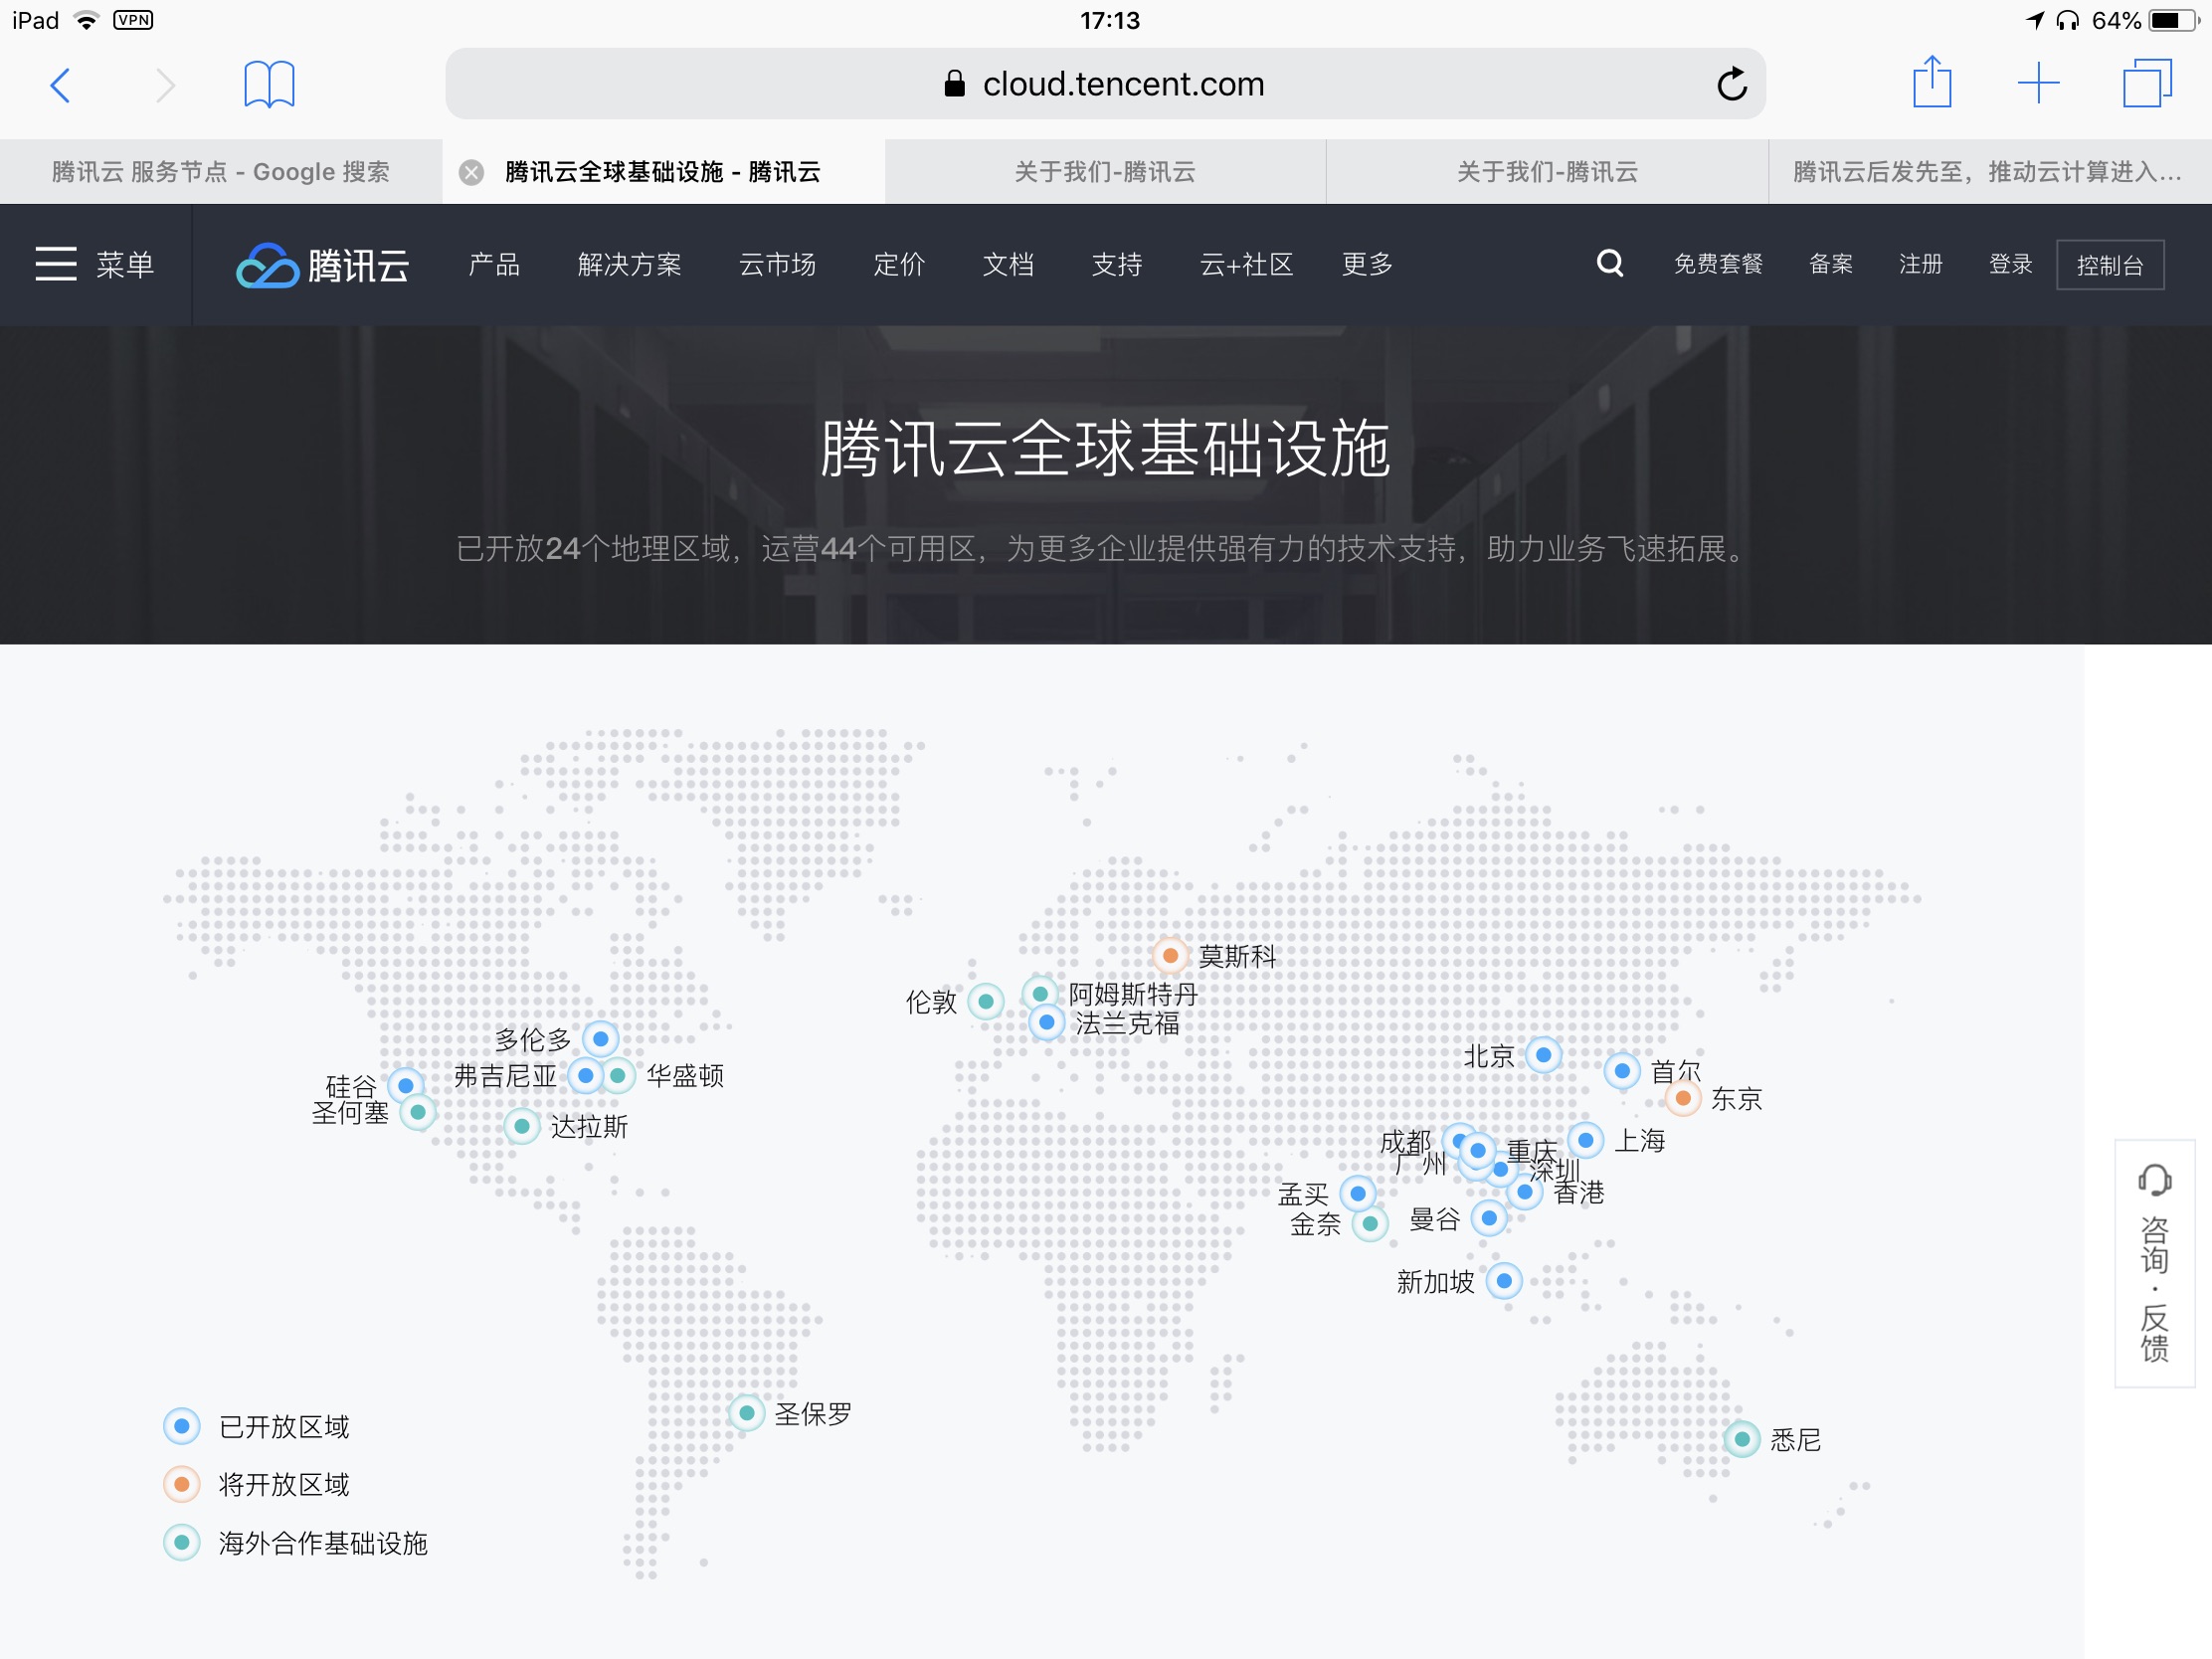
Task: Select the 新加坡 map marker
Action: (1504, 1281)
